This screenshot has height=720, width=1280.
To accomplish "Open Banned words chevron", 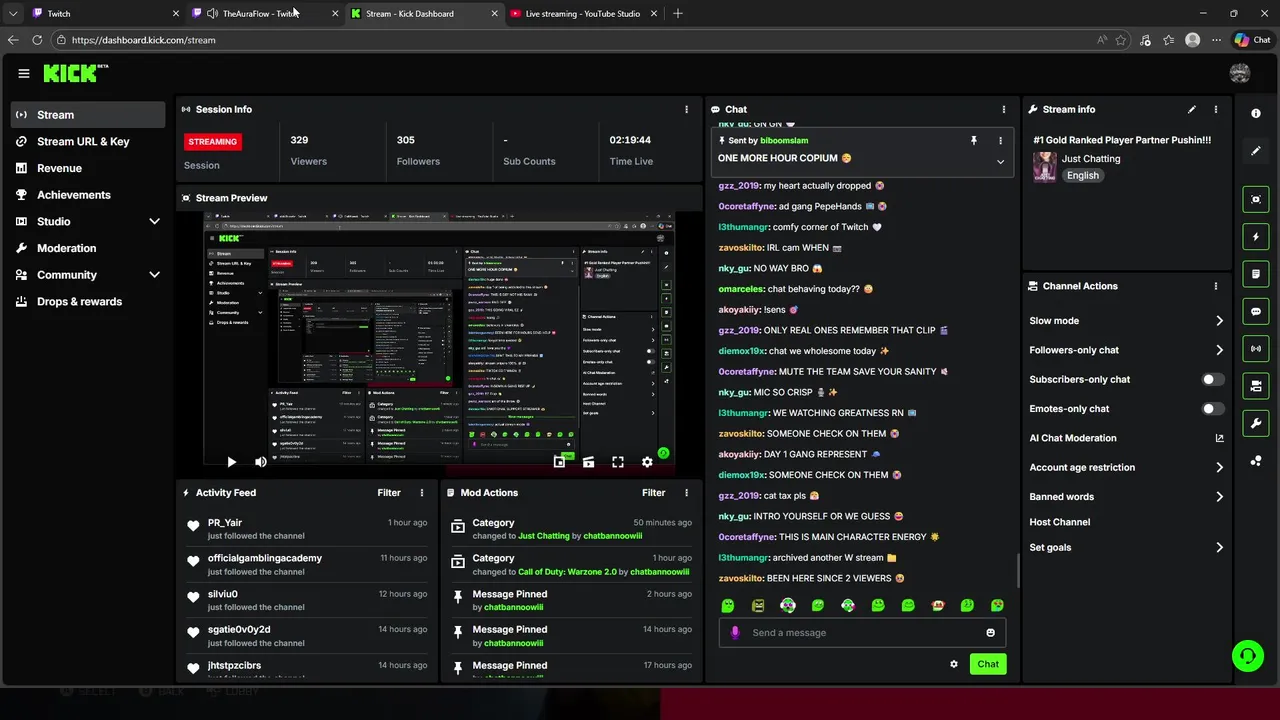I will 1219,497.
